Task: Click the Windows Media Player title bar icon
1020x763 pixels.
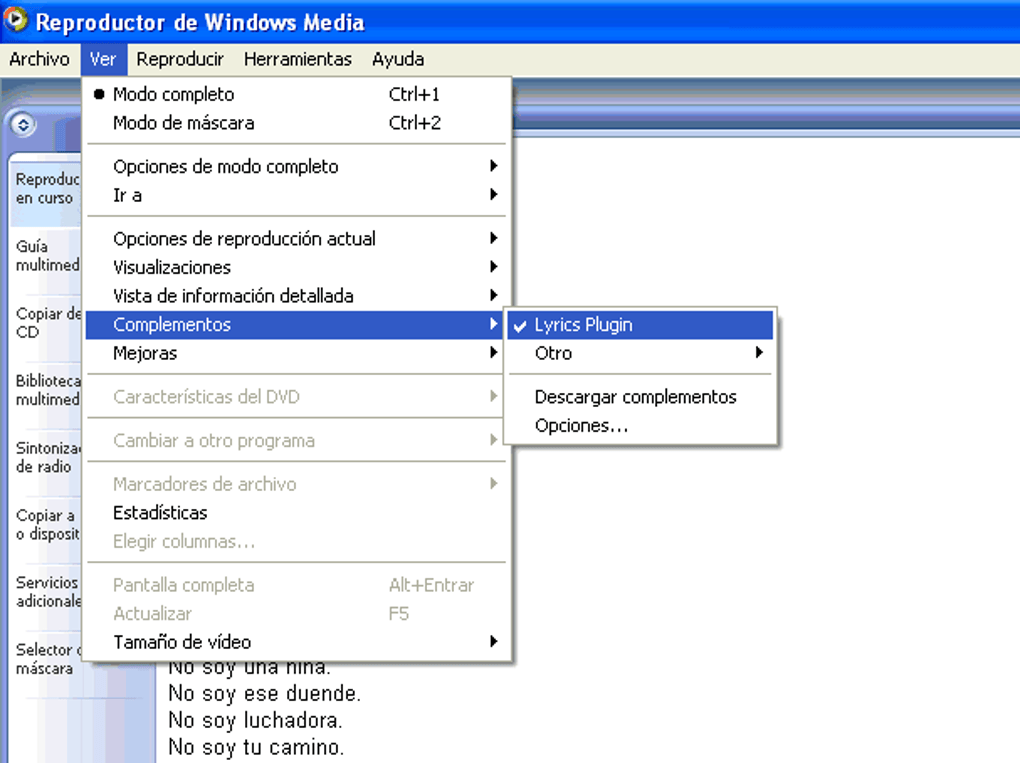Action: click(x=16, y=20)
